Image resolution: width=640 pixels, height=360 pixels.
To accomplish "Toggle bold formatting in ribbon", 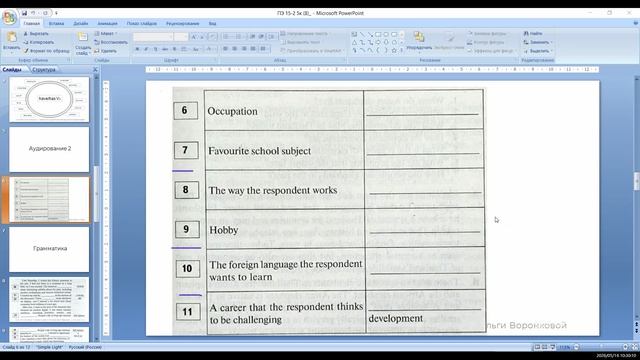I will 137,49.
